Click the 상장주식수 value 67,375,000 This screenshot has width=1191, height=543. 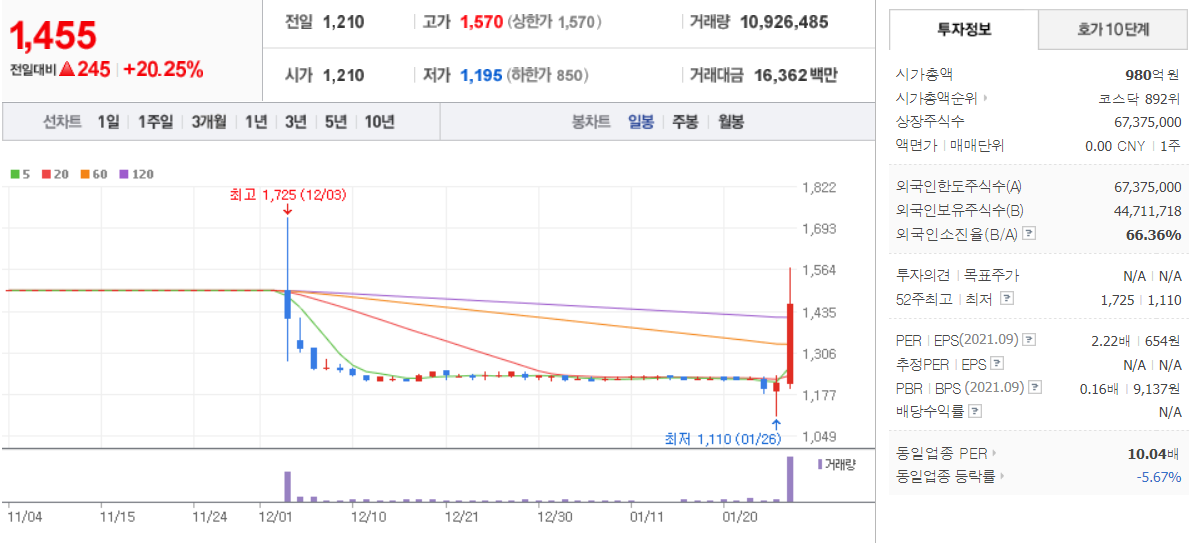(x=1147, y=122)
